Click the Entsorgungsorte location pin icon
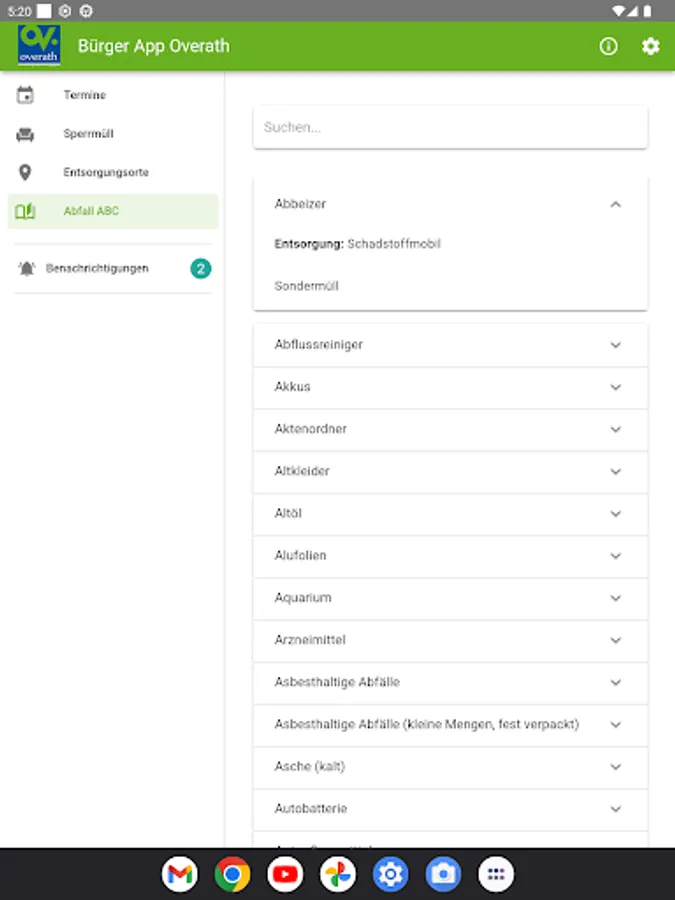 (x=26, y=172)
